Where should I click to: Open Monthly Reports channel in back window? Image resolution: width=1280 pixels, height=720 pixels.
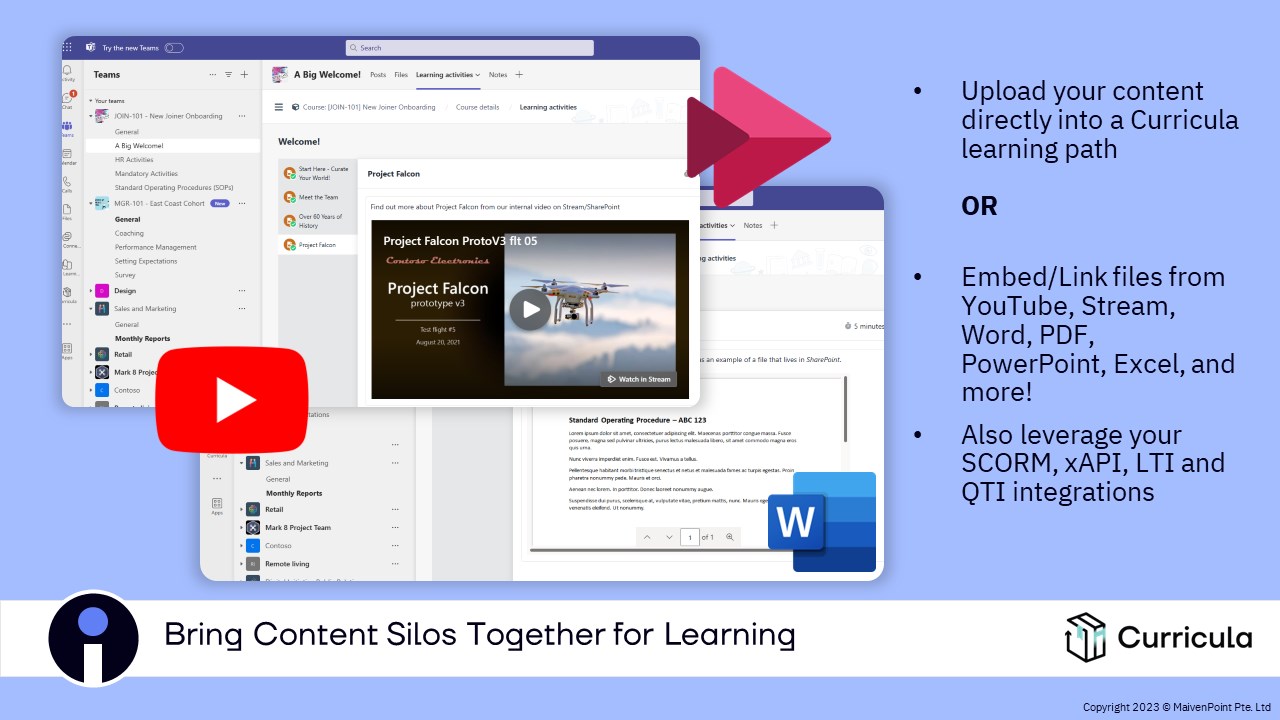[x=294, y=493]
